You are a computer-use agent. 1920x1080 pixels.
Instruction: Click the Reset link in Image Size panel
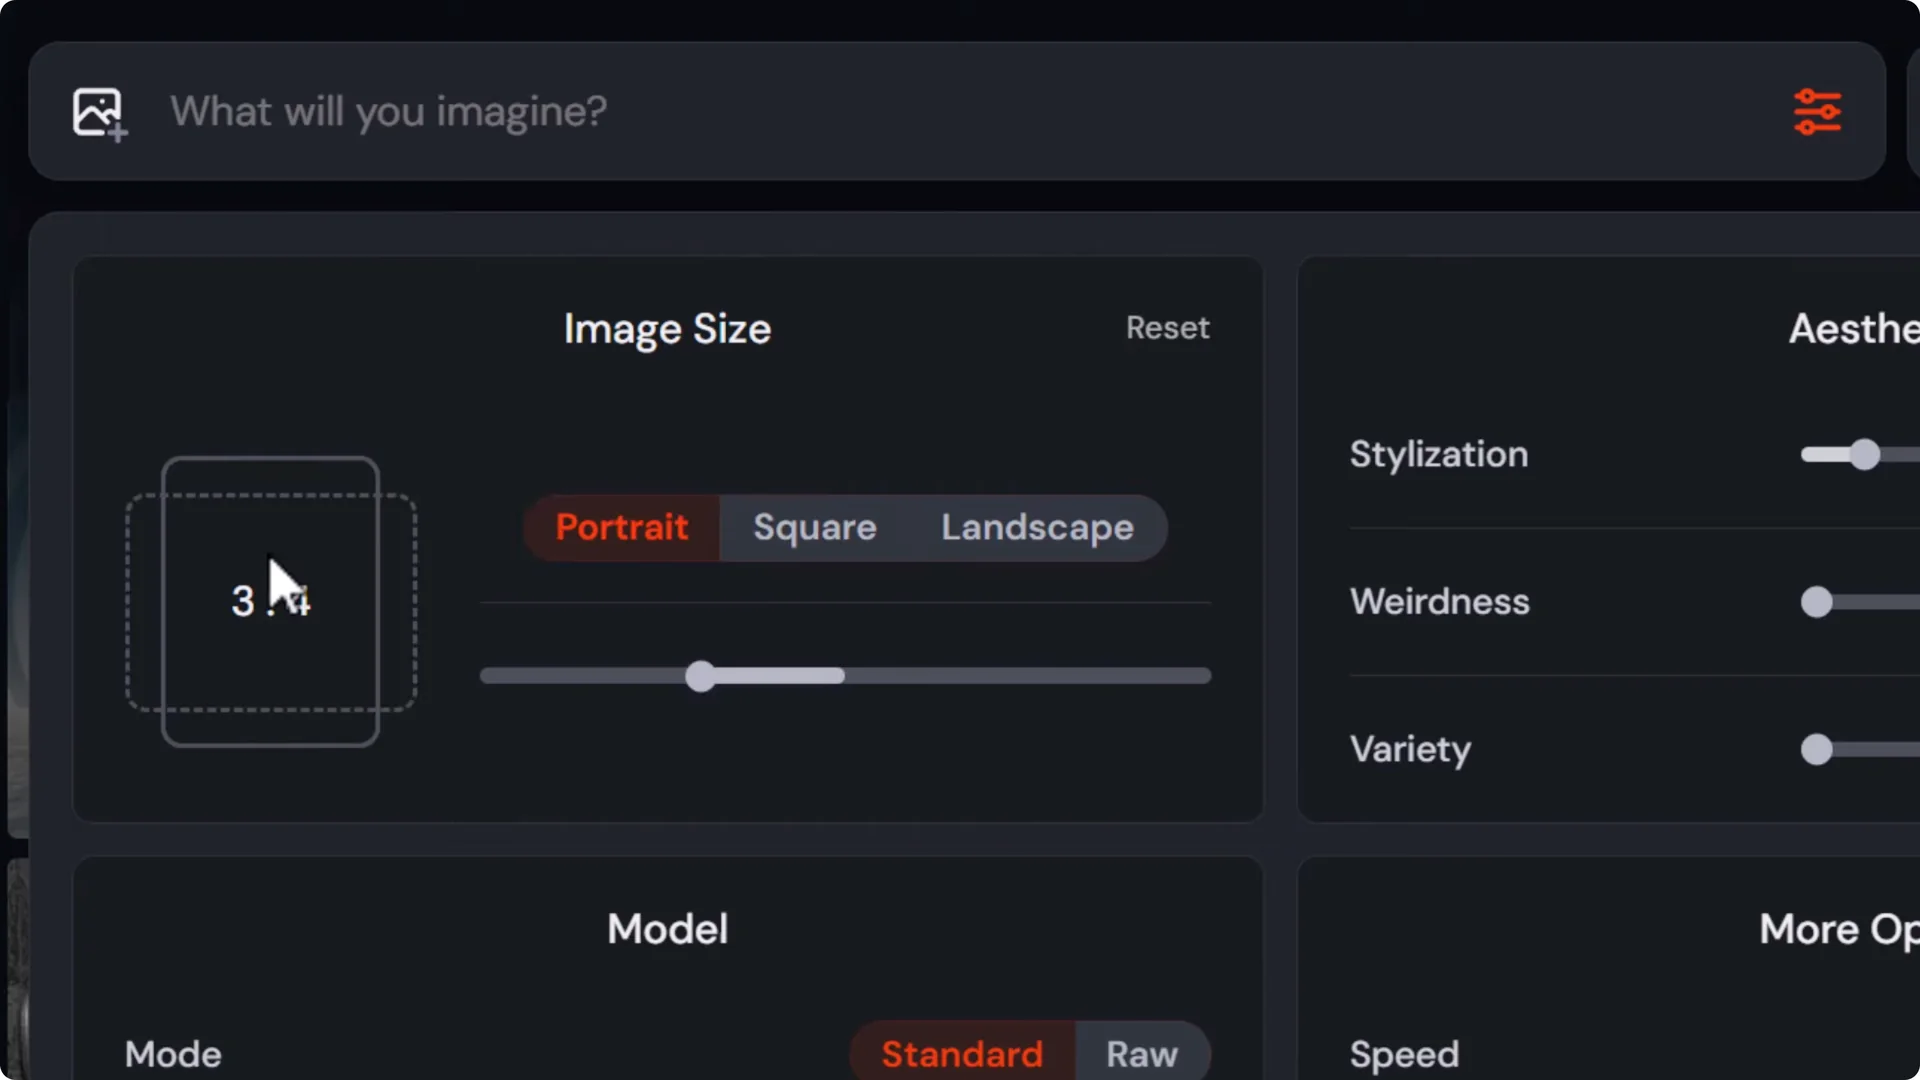click(1167, 328)
